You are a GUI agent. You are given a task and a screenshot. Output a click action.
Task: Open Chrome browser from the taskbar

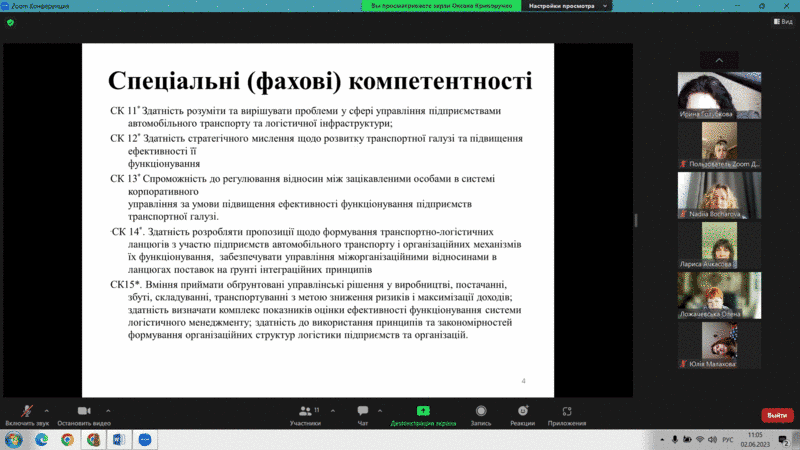tap(67, 439)
